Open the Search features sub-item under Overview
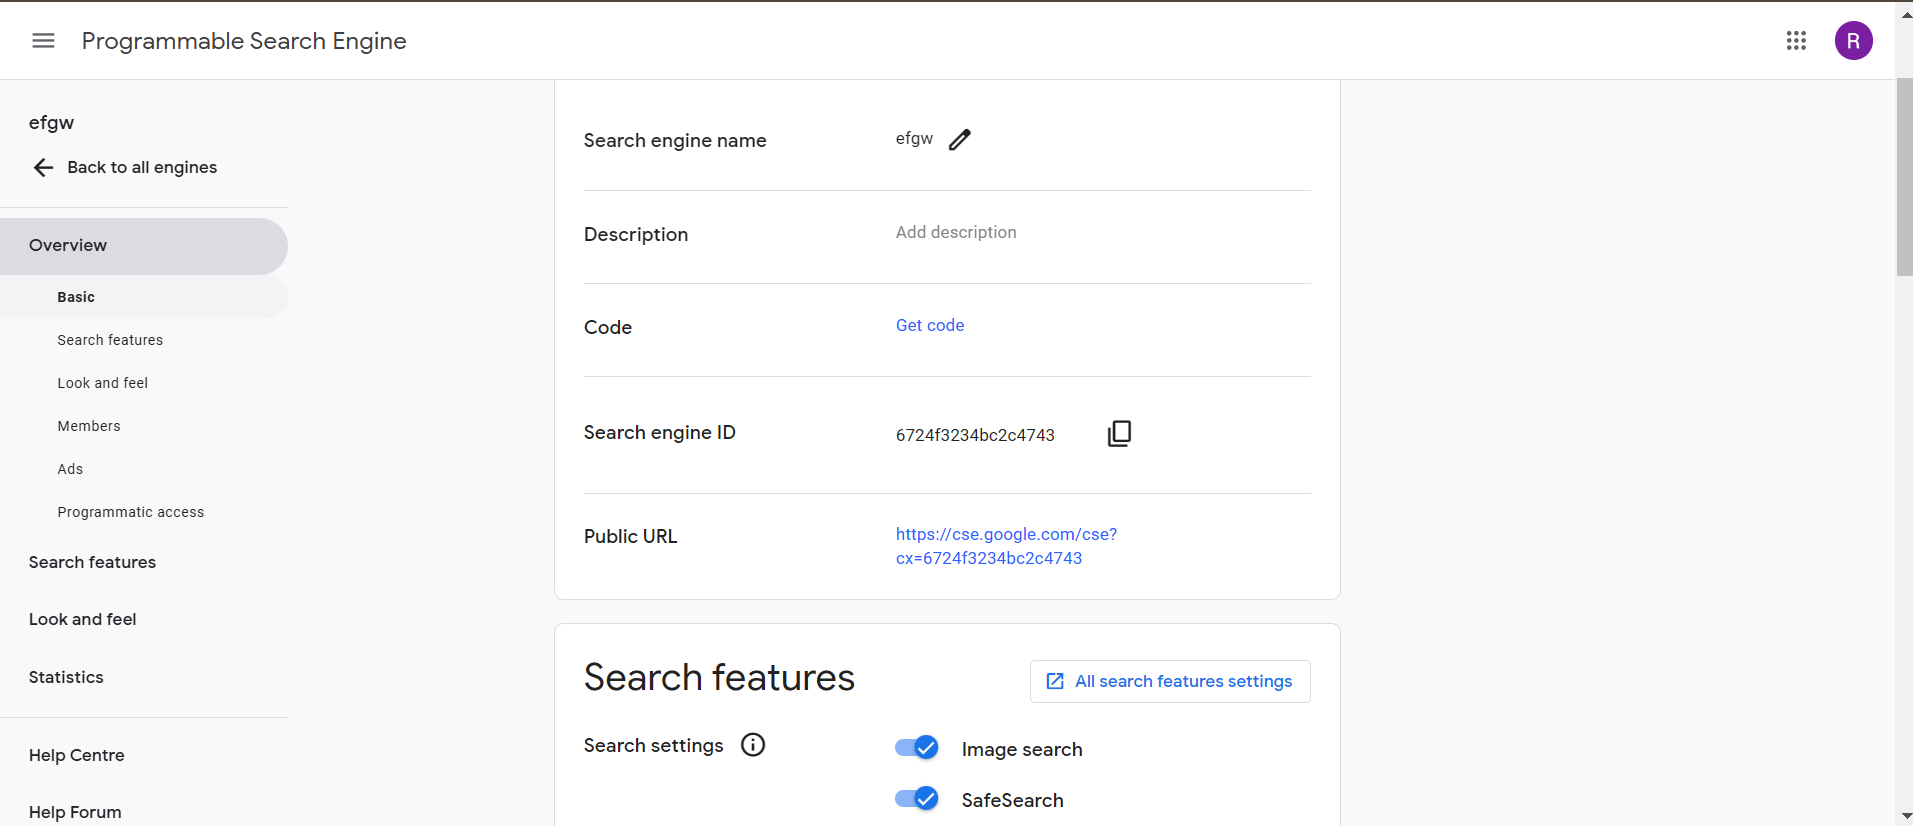Image resolution: width=1913 pixels, height=826 pixels. click(110, 340)
